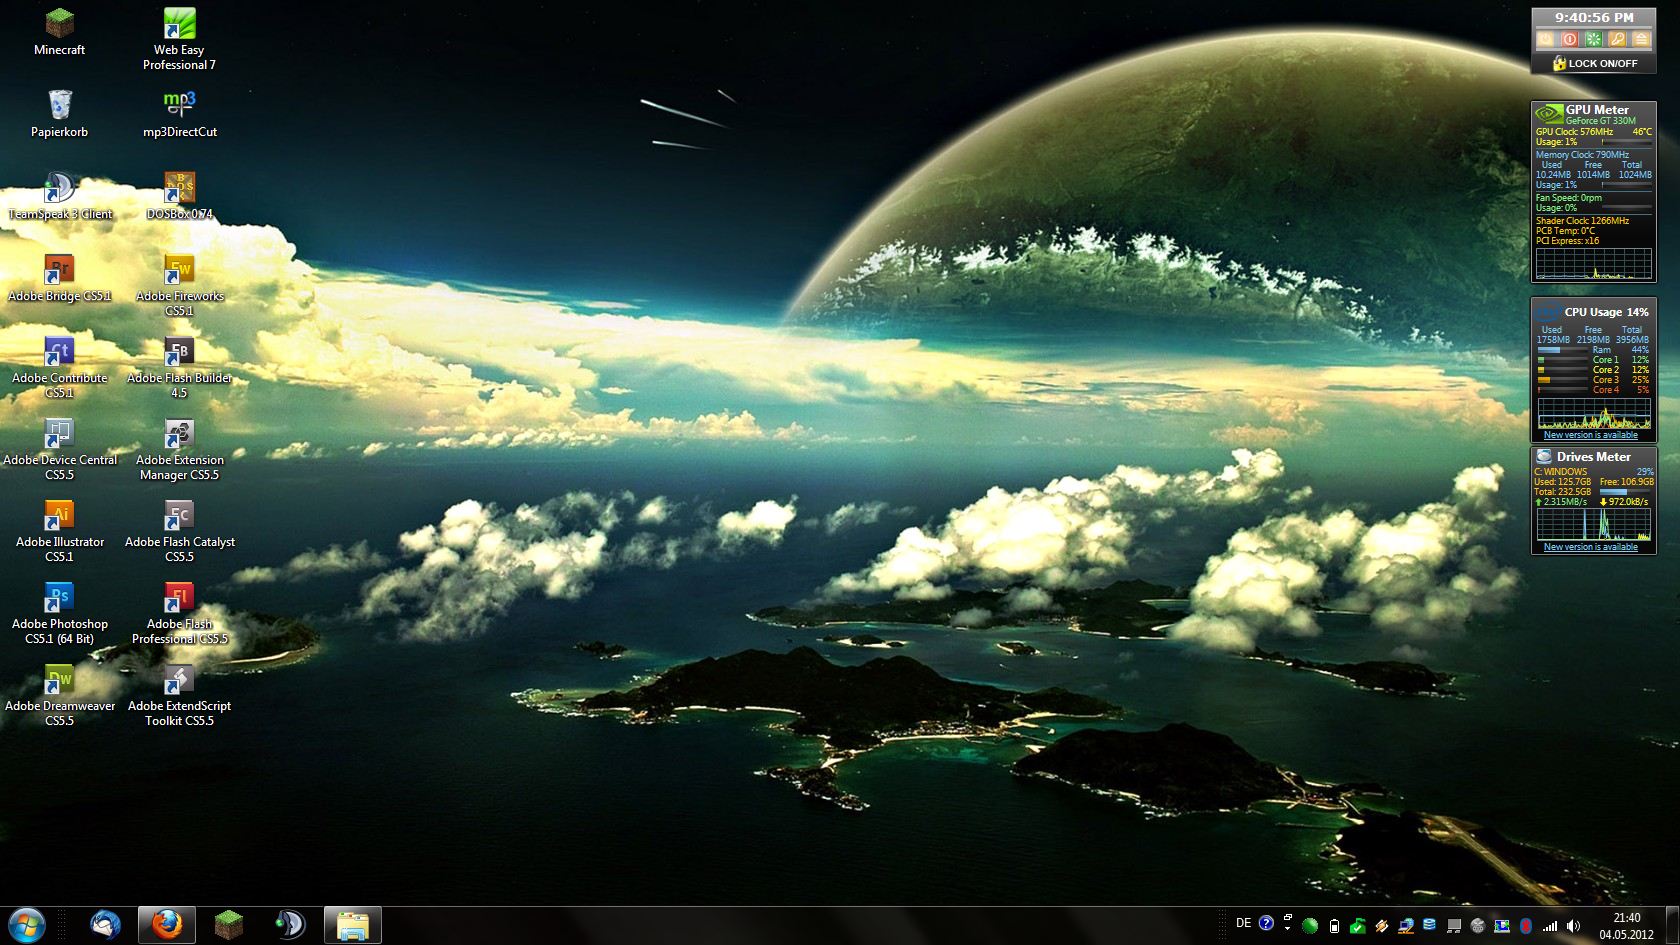The width and height of the screenshot is (1680, 945).
Task: Switch to the Firefox taskbar button
Action: [x=166, y=925]
